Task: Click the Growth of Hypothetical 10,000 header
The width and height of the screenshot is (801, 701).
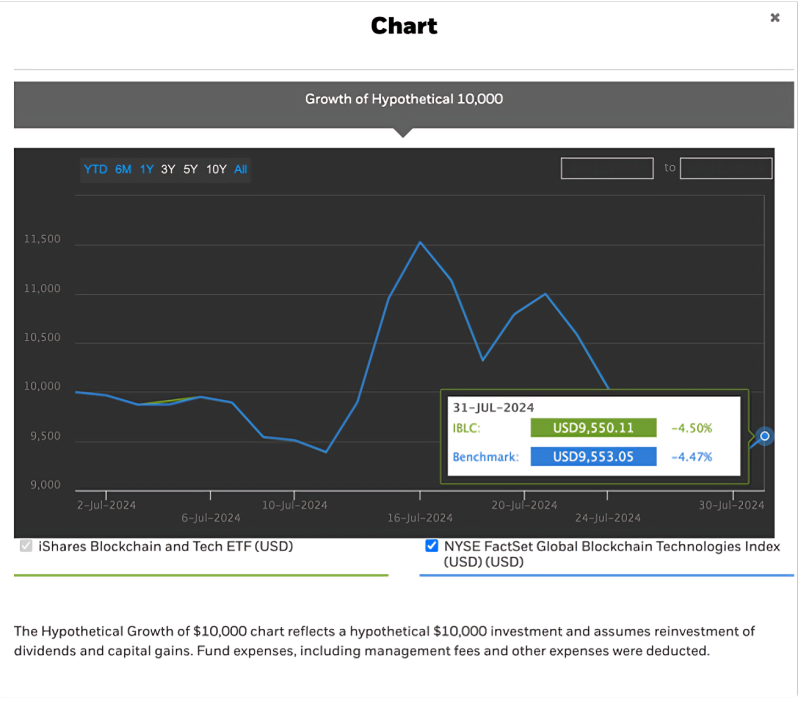Action: pyautogui.click(x=404, y=99)
